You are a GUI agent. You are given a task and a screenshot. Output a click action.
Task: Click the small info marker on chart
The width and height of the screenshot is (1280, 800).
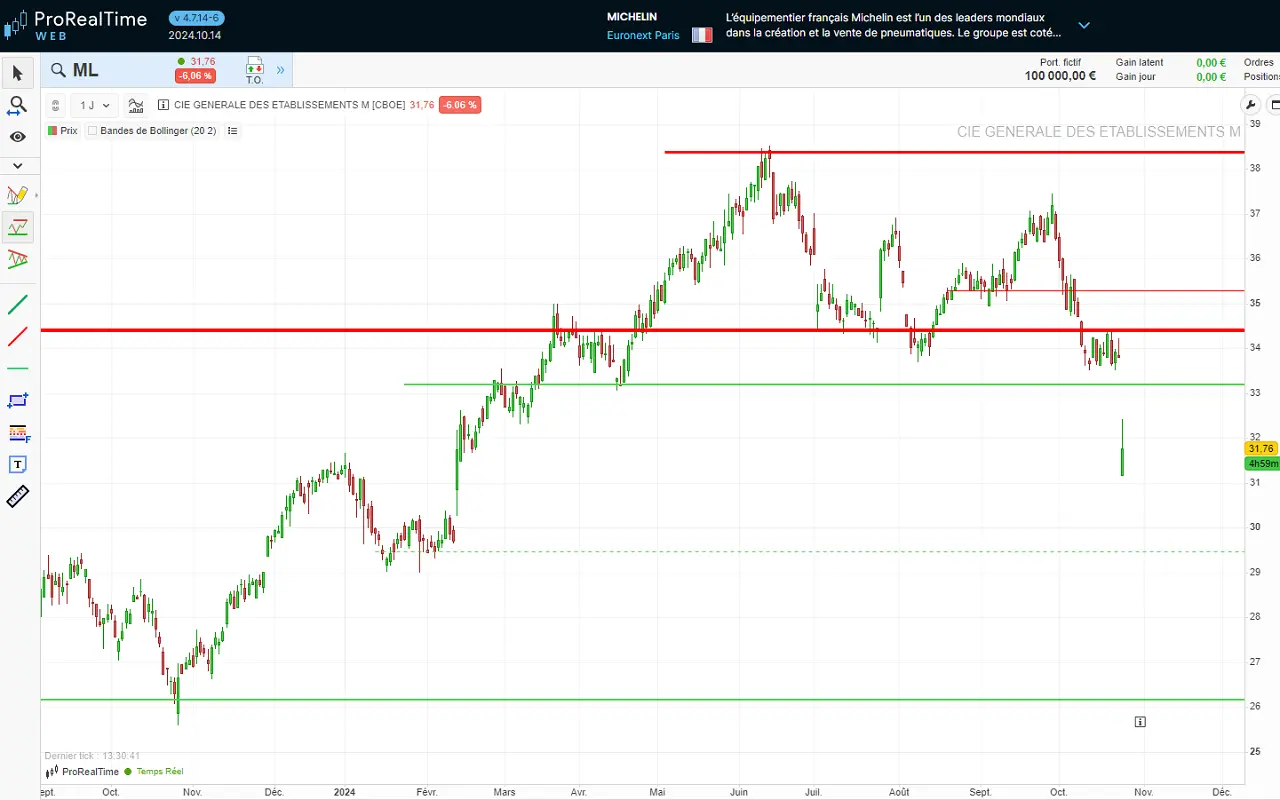[x=1140, y=721]
